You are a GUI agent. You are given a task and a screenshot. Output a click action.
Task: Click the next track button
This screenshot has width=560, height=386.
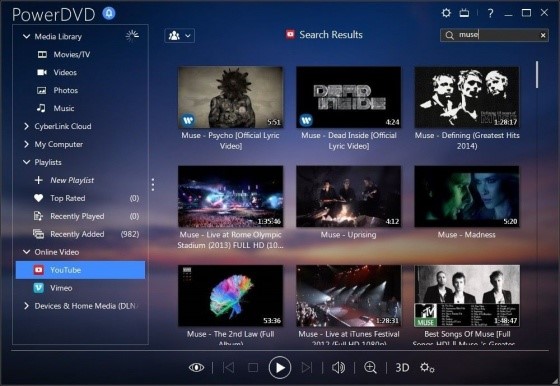pos(306,367)
